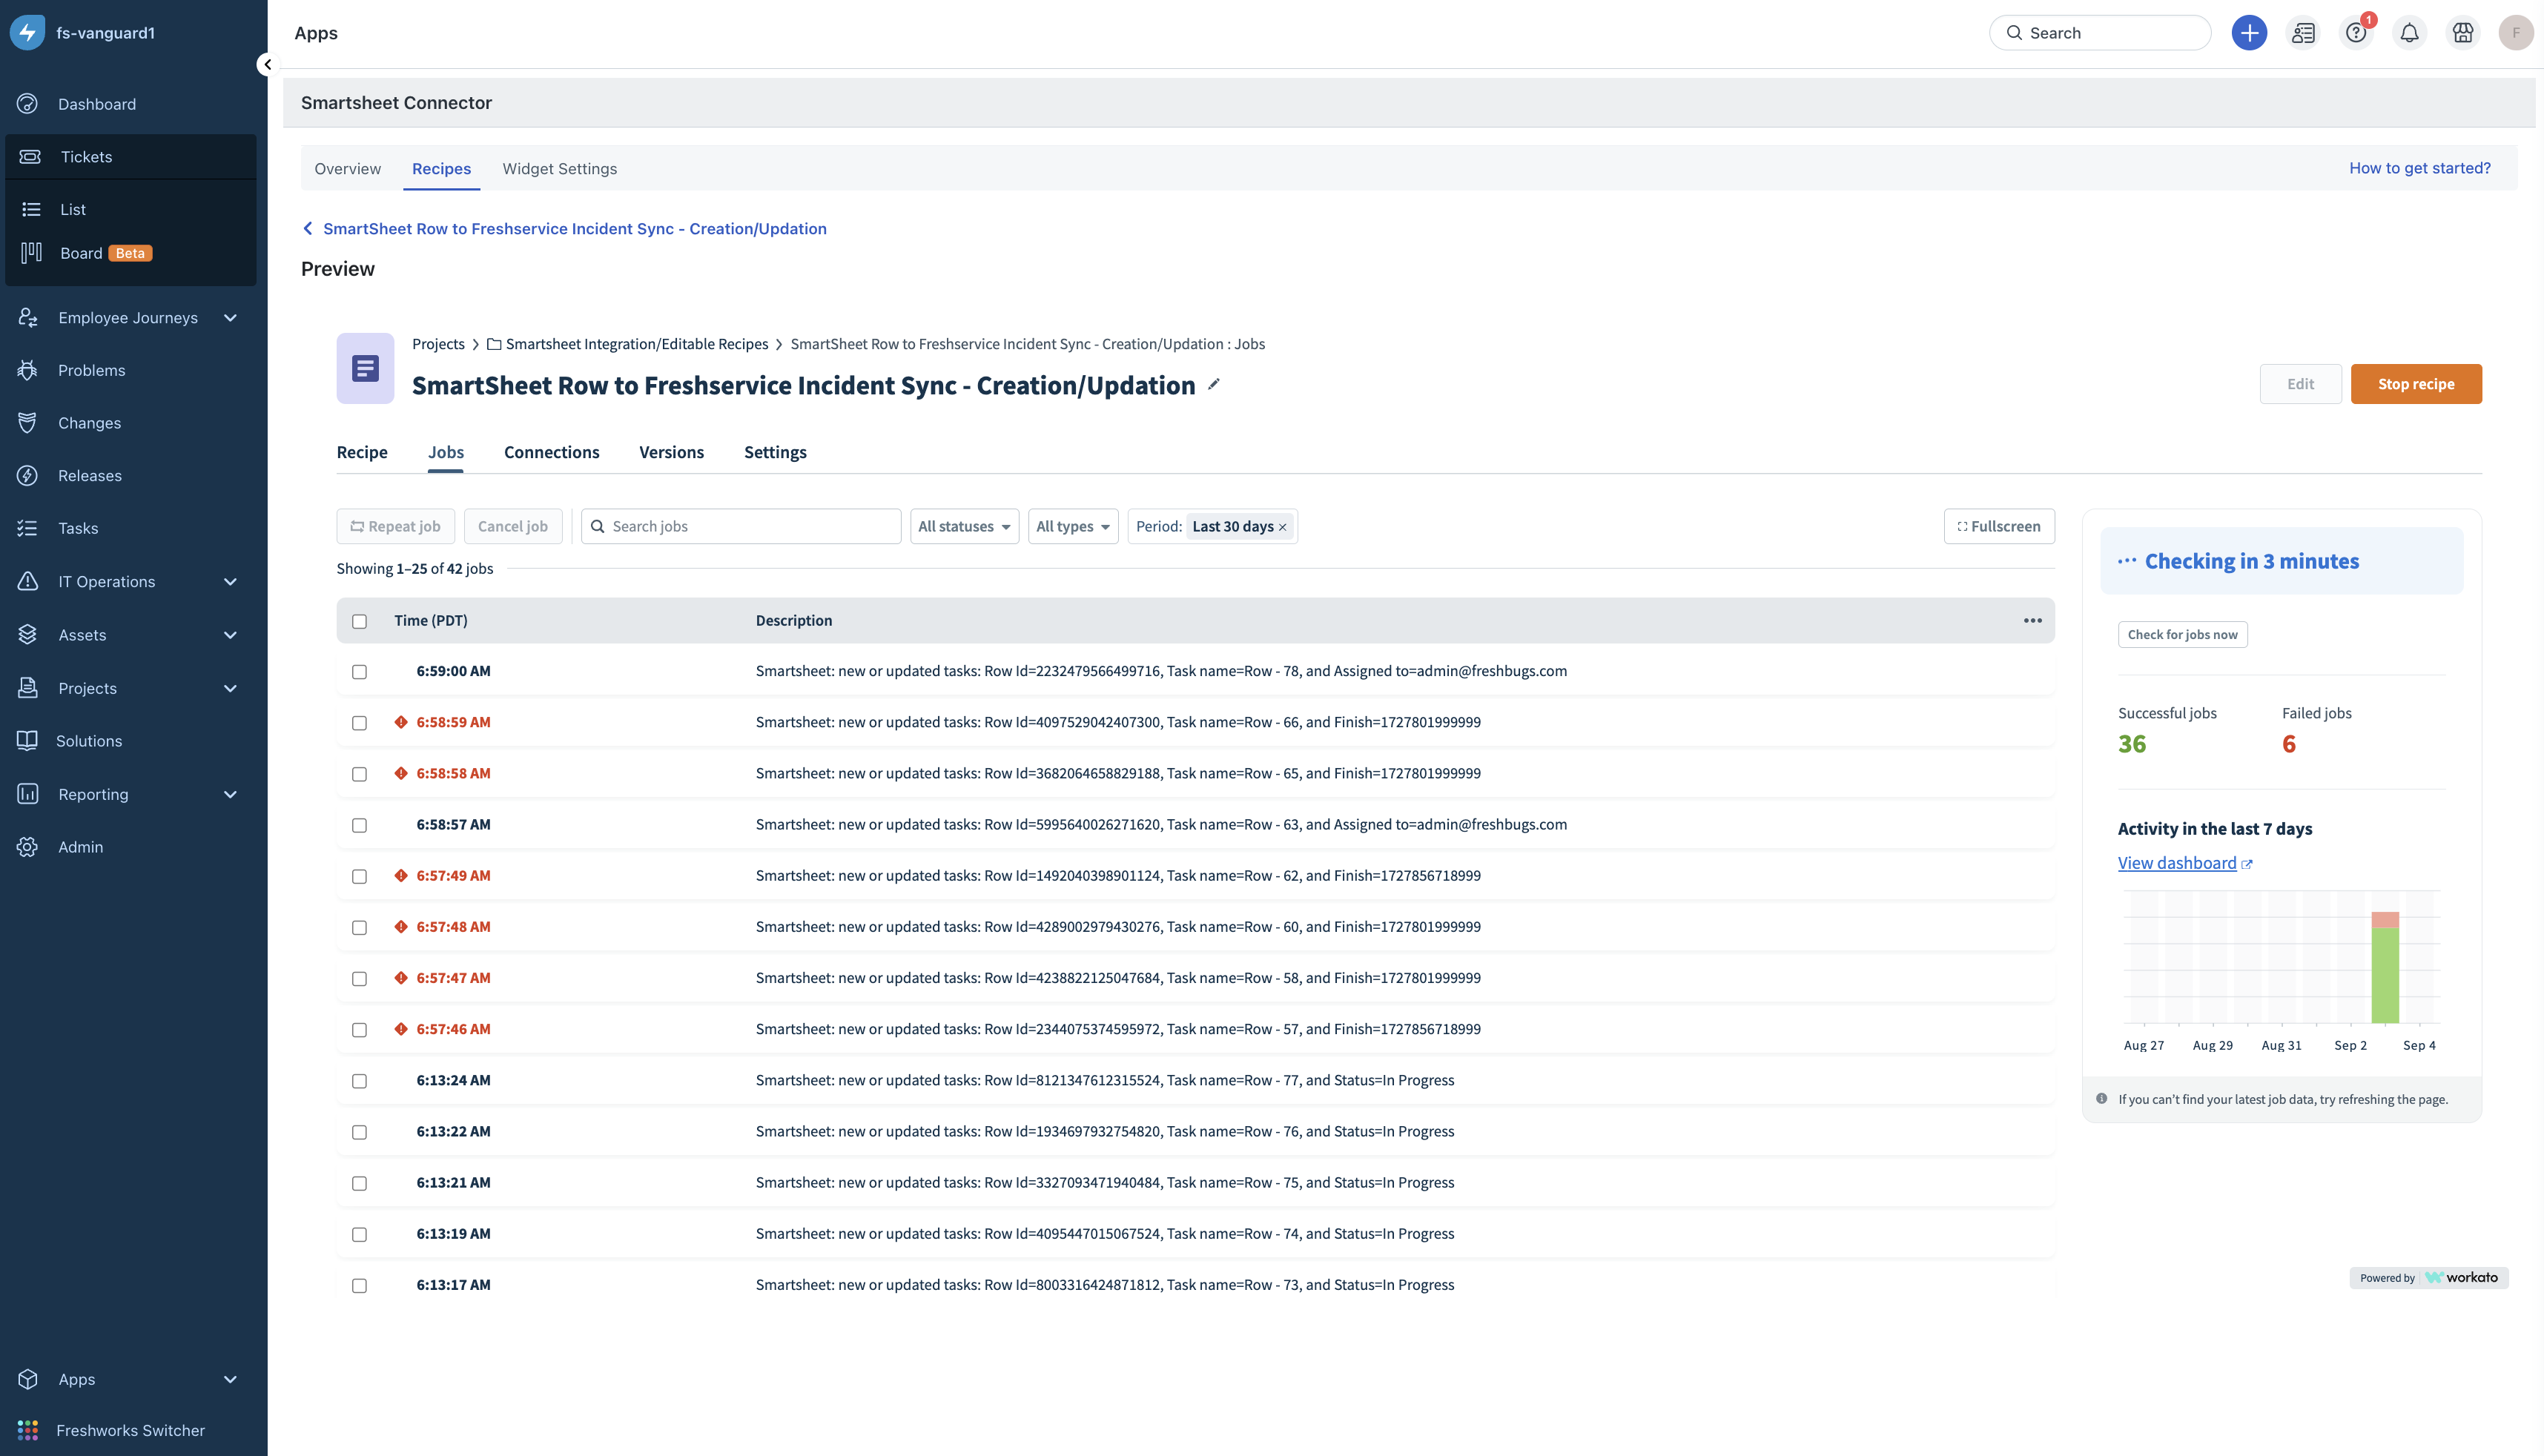Click the blue plus create button
This screenshot has height=1456, width=2544.
click(x=2249, y=33)
